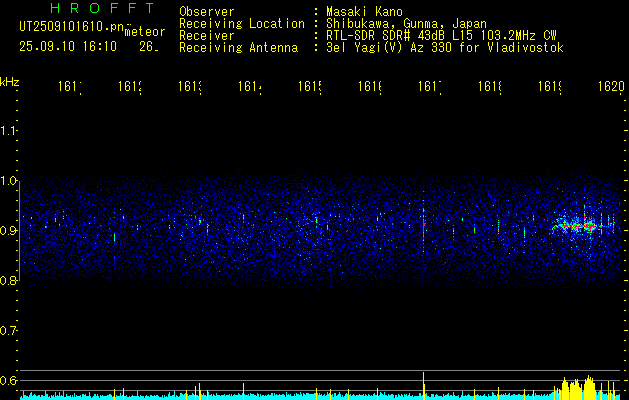Click the 1615 time axis label
This screenshot has width=629, height=400.
point(310,86)
